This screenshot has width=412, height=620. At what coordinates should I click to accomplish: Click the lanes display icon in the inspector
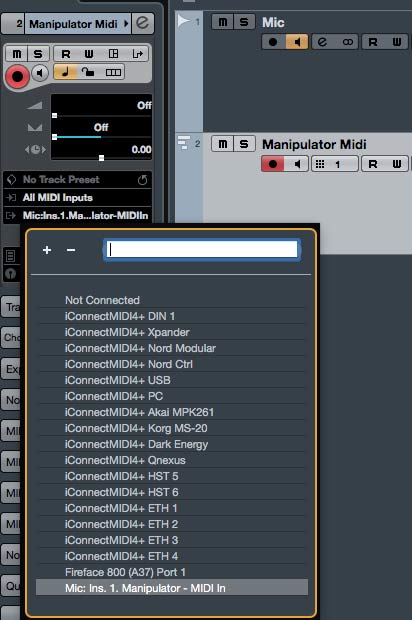[x=113, y=72]
